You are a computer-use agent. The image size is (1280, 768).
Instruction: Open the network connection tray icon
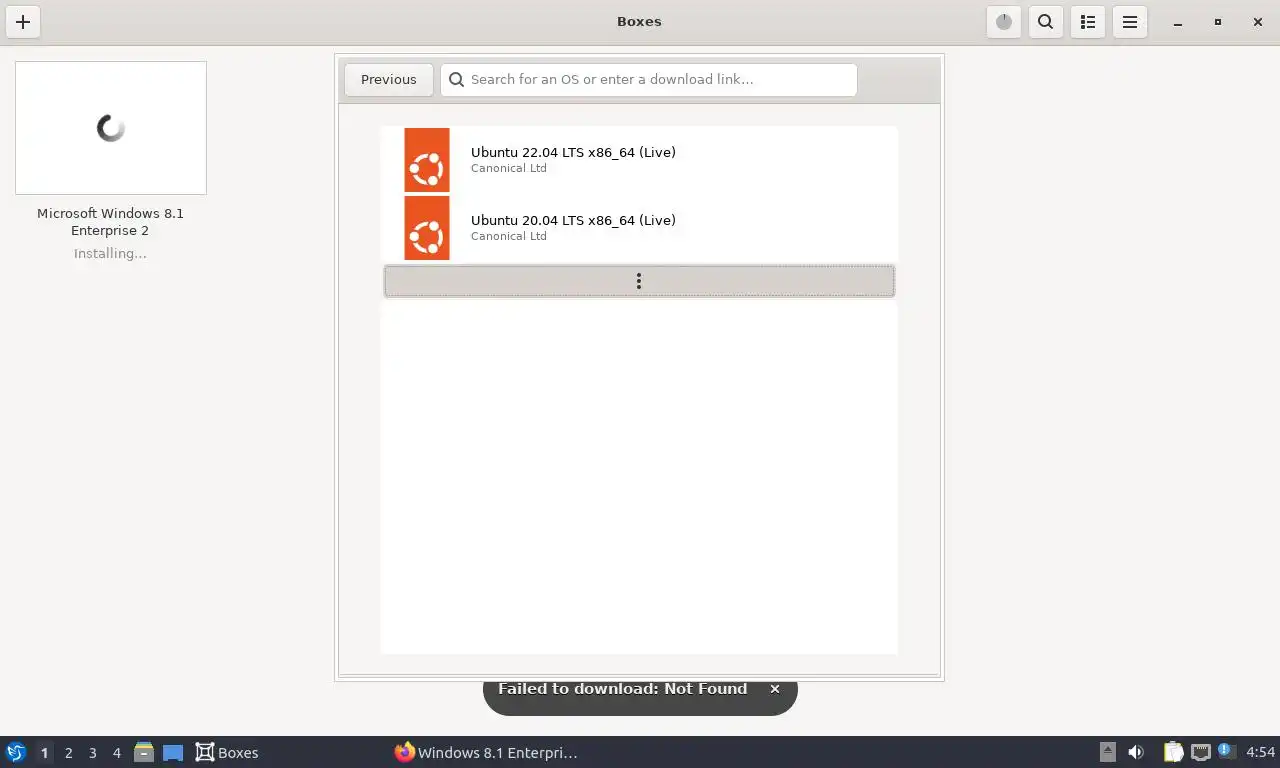tap(1201, 752)
